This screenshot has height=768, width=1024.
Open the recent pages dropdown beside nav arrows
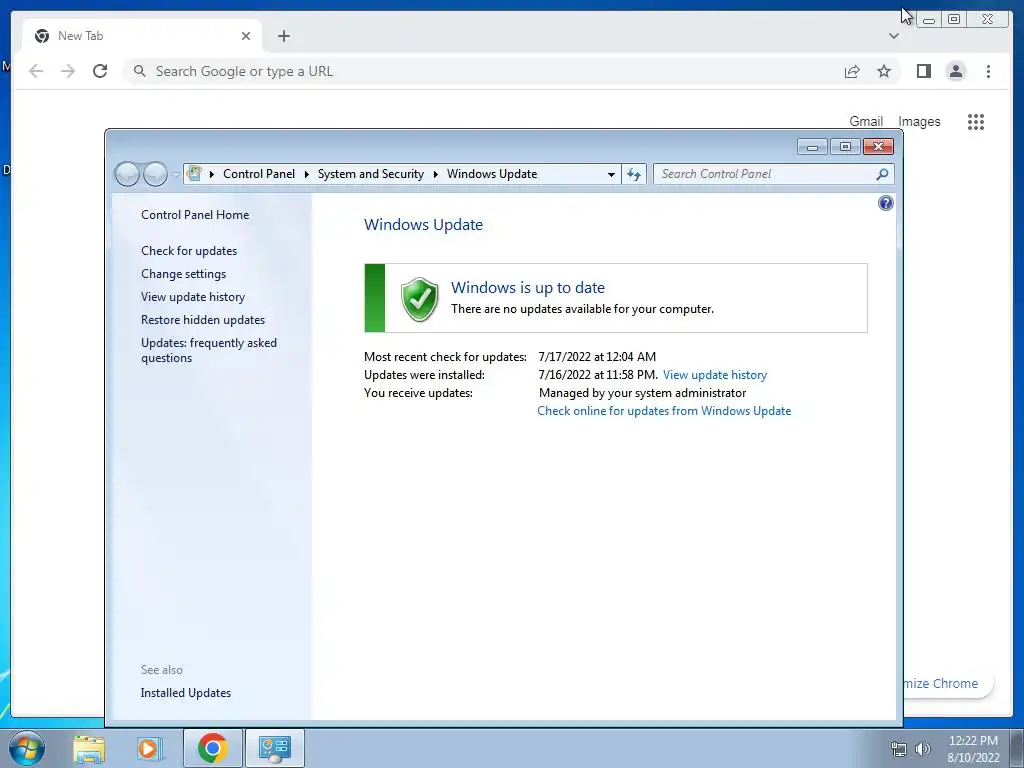[x=175, y=174]
